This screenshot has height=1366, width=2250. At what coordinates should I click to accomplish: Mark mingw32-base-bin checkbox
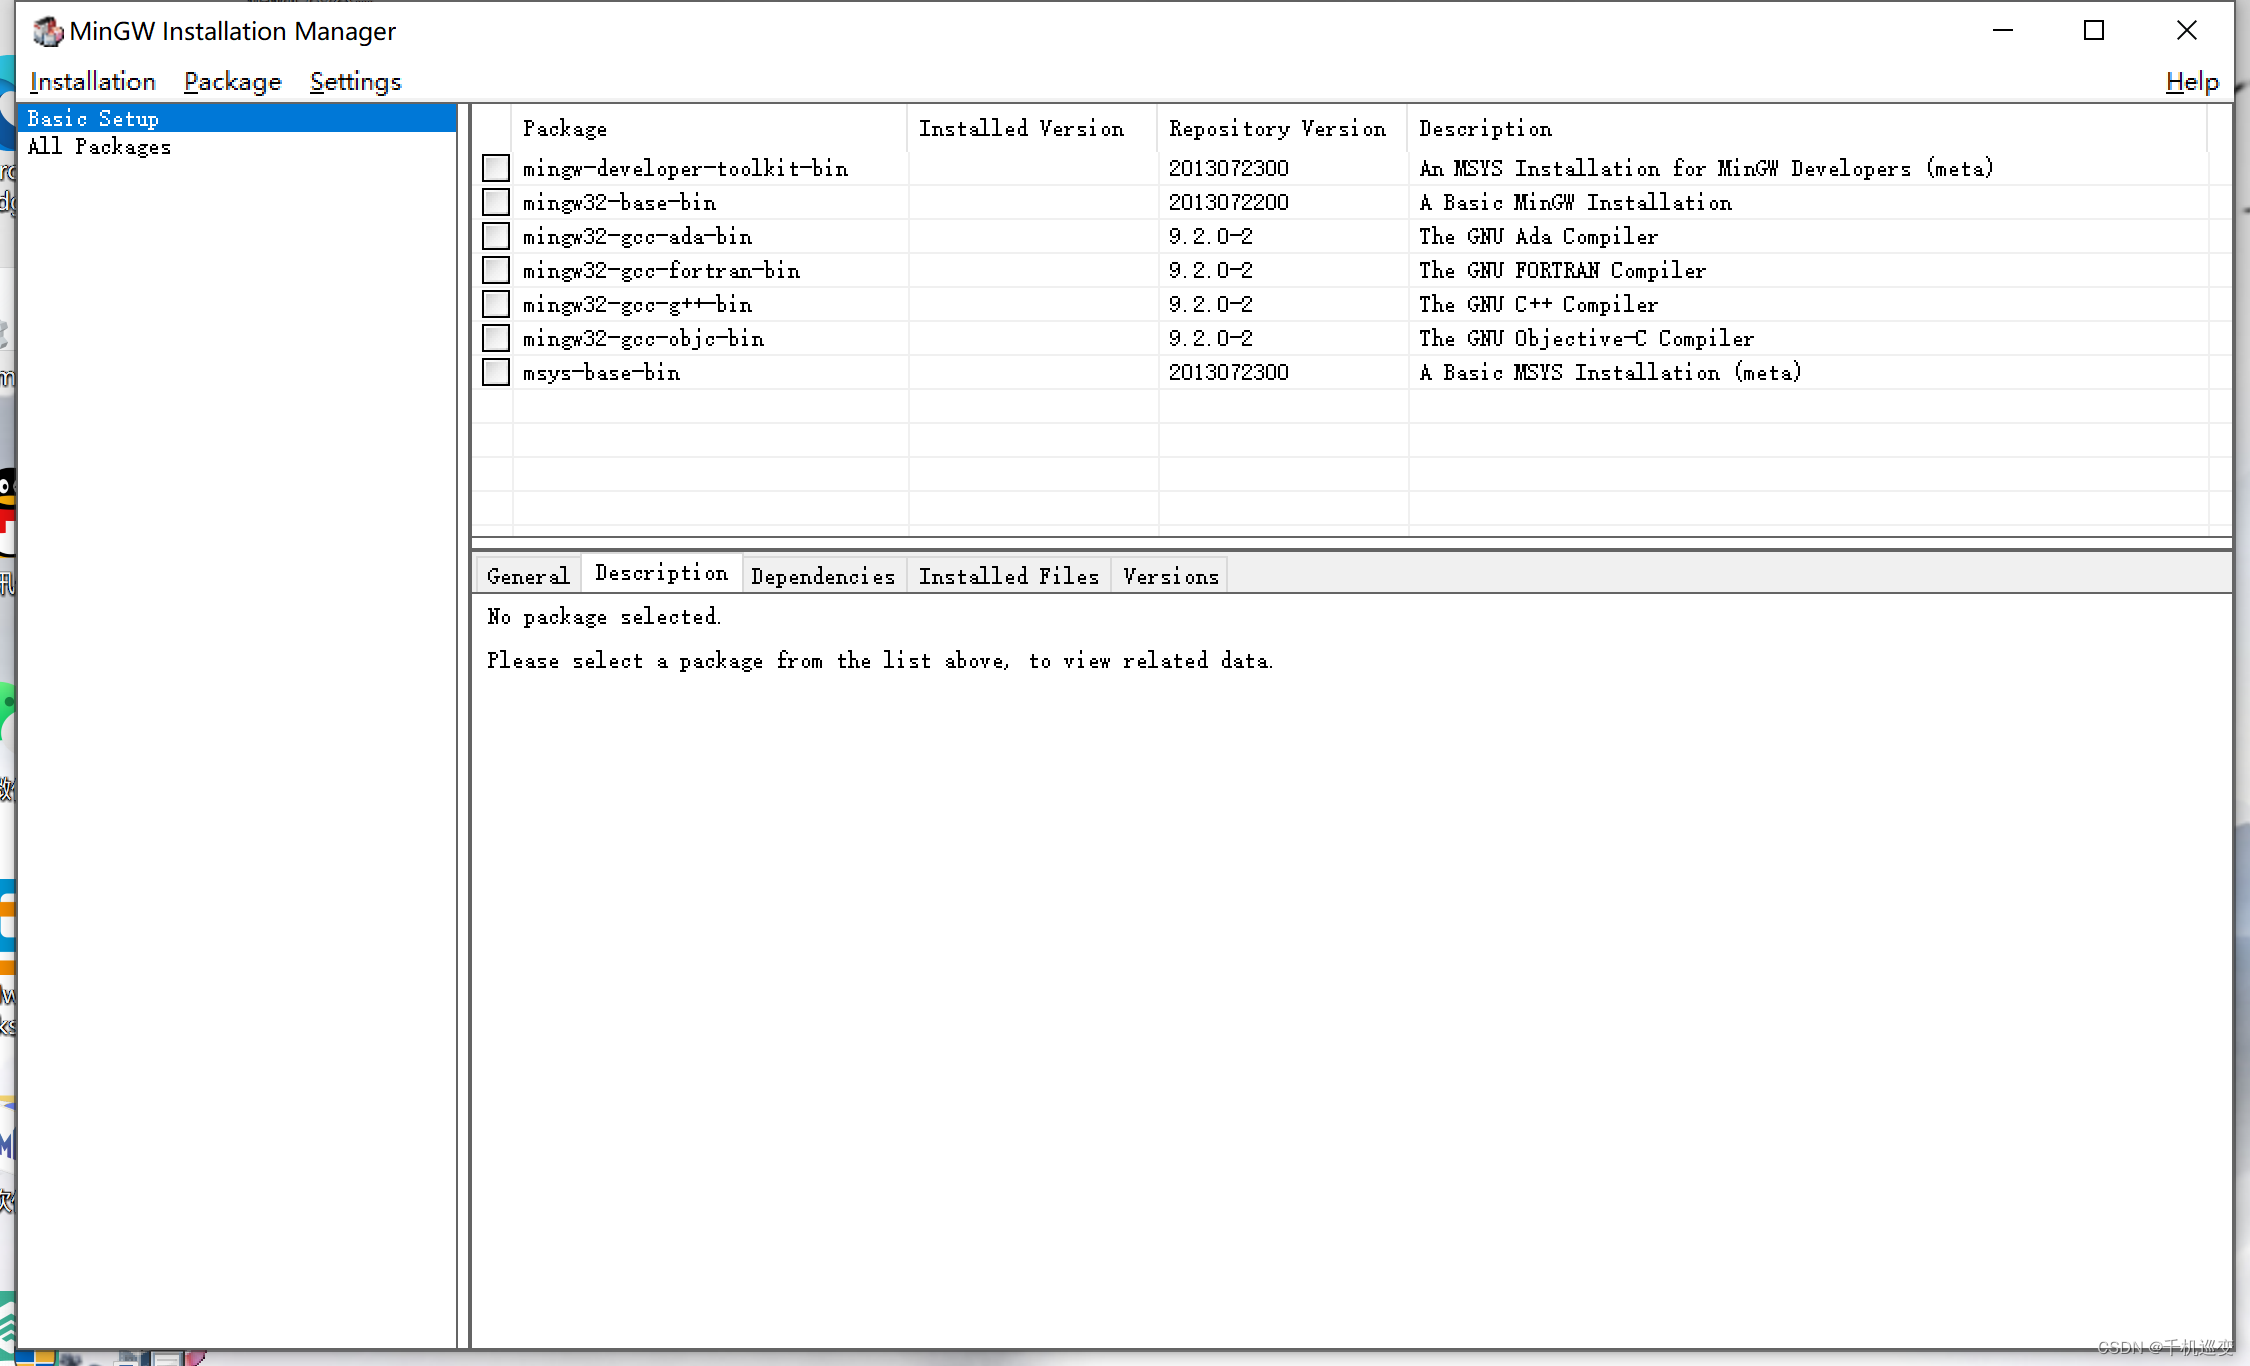[x=496, y=202]
